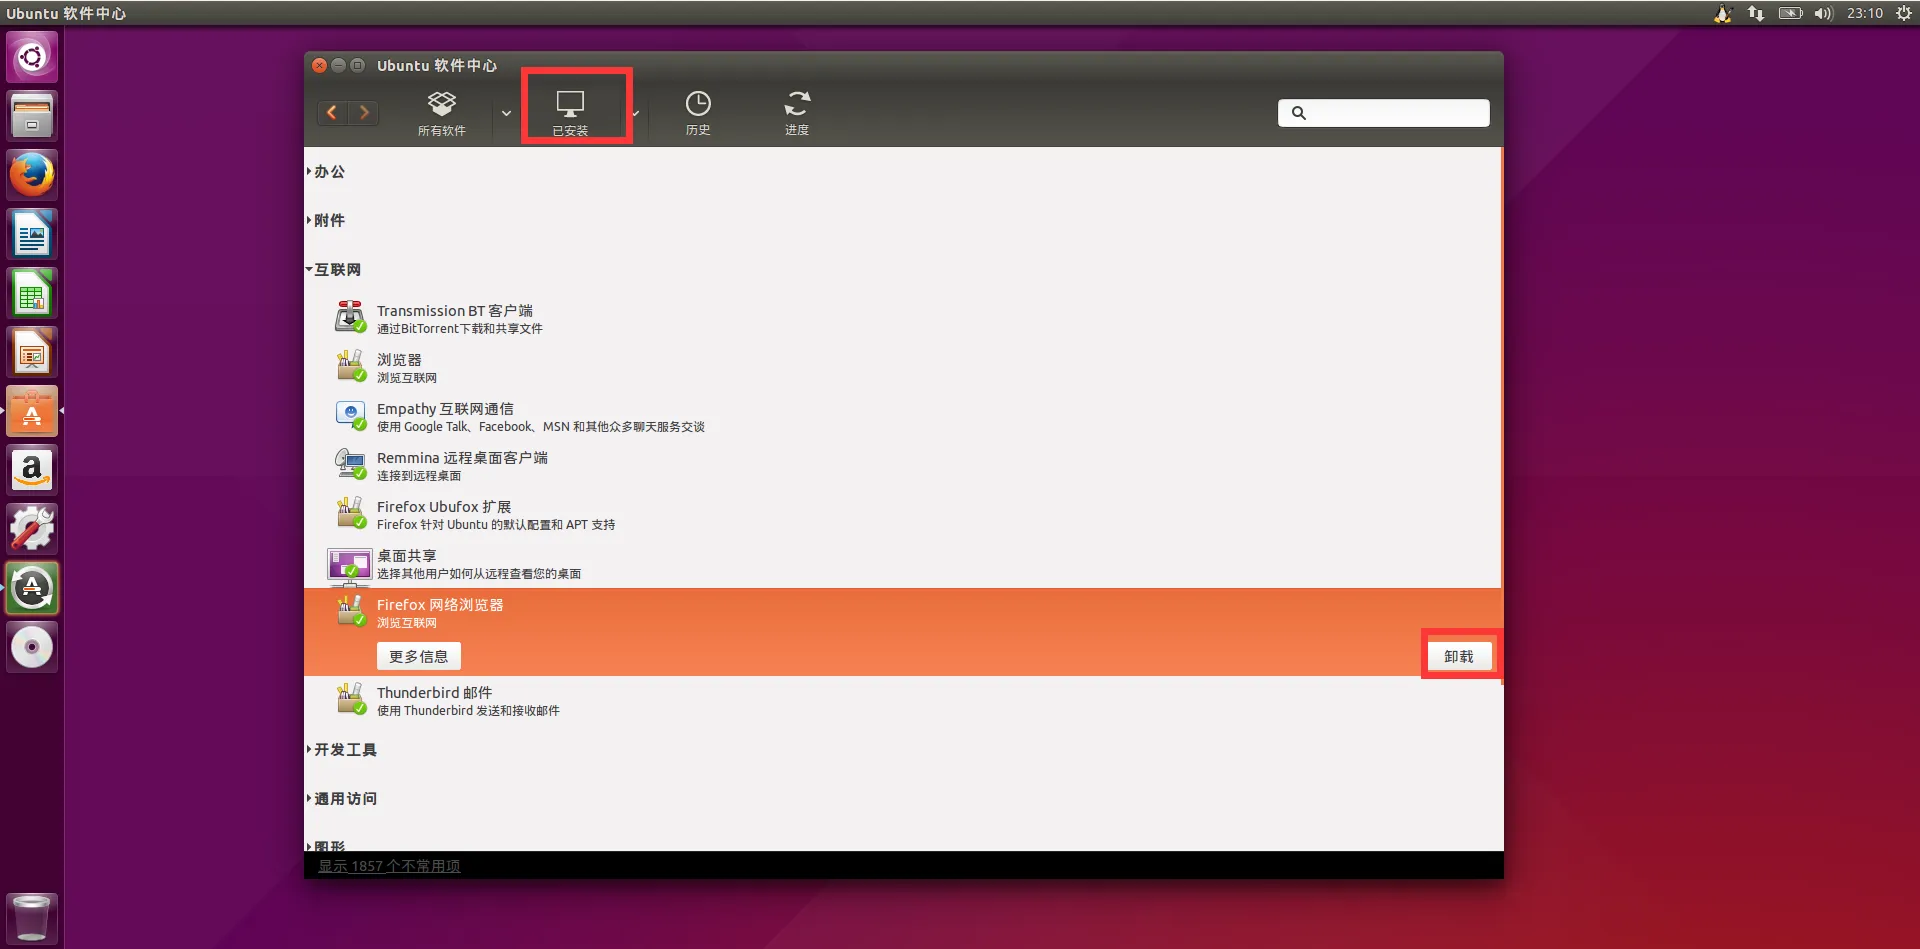The image size is (1920, 949).
Task: Open the network indicator menu
Action: click(x=1756, y=13)
